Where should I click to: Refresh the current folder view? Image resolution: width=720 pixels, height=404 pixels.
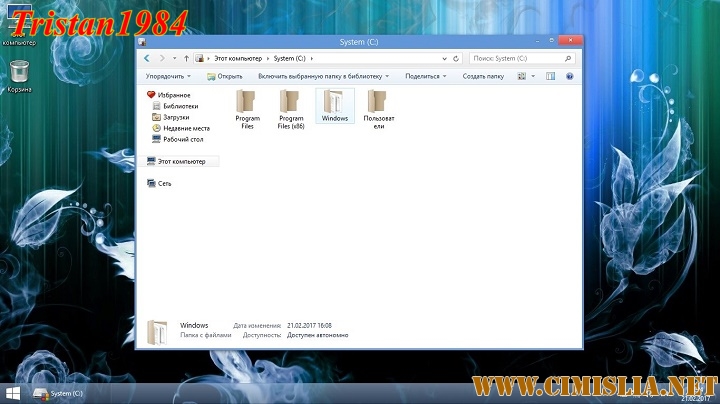pos(456,58)
